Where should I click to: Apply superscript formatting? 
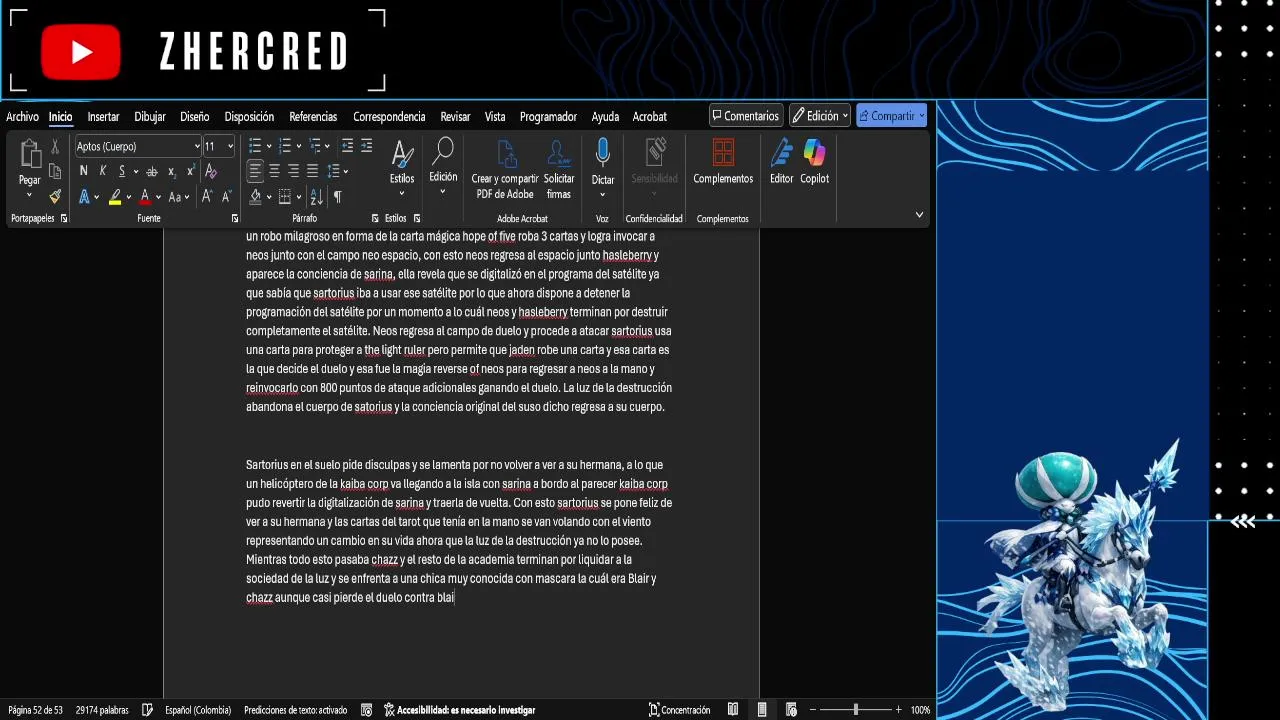[190, 171]
